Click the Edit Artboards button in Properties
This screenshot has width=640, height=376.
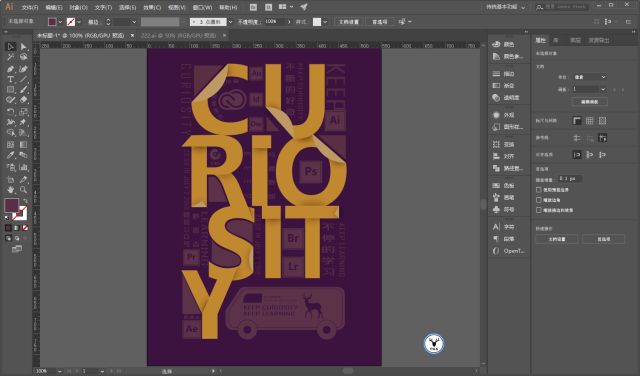589,102
